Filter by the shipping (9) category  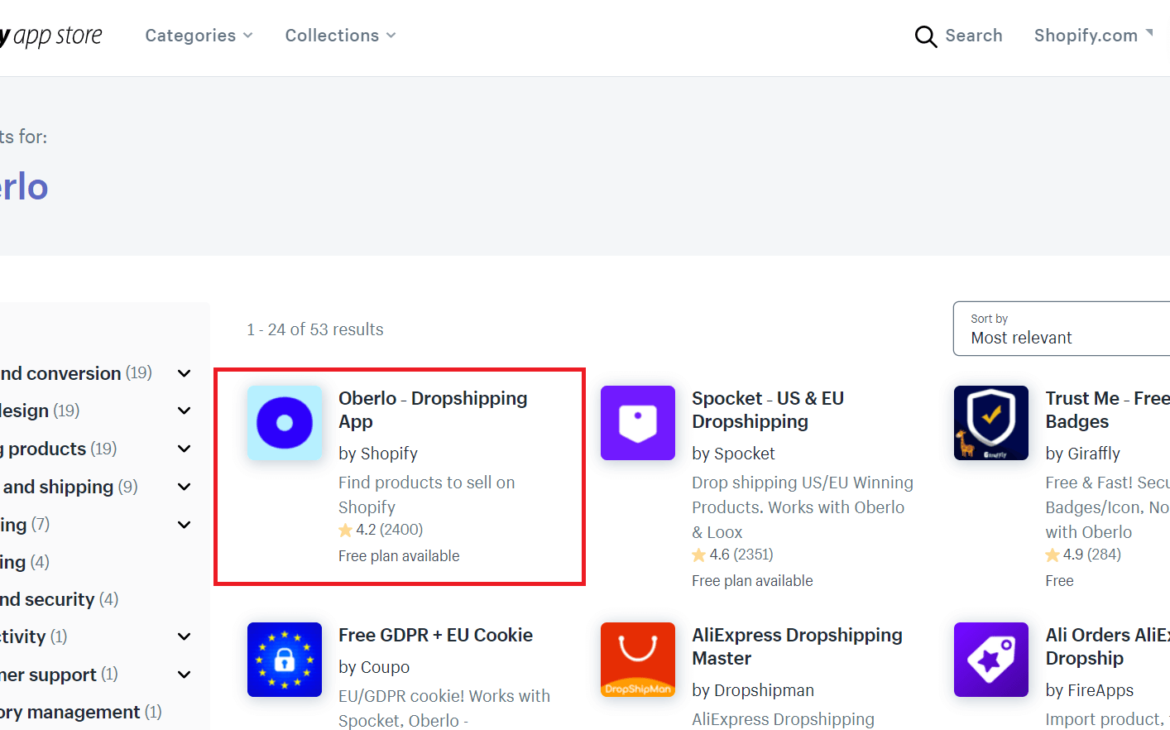pos(69,487)
